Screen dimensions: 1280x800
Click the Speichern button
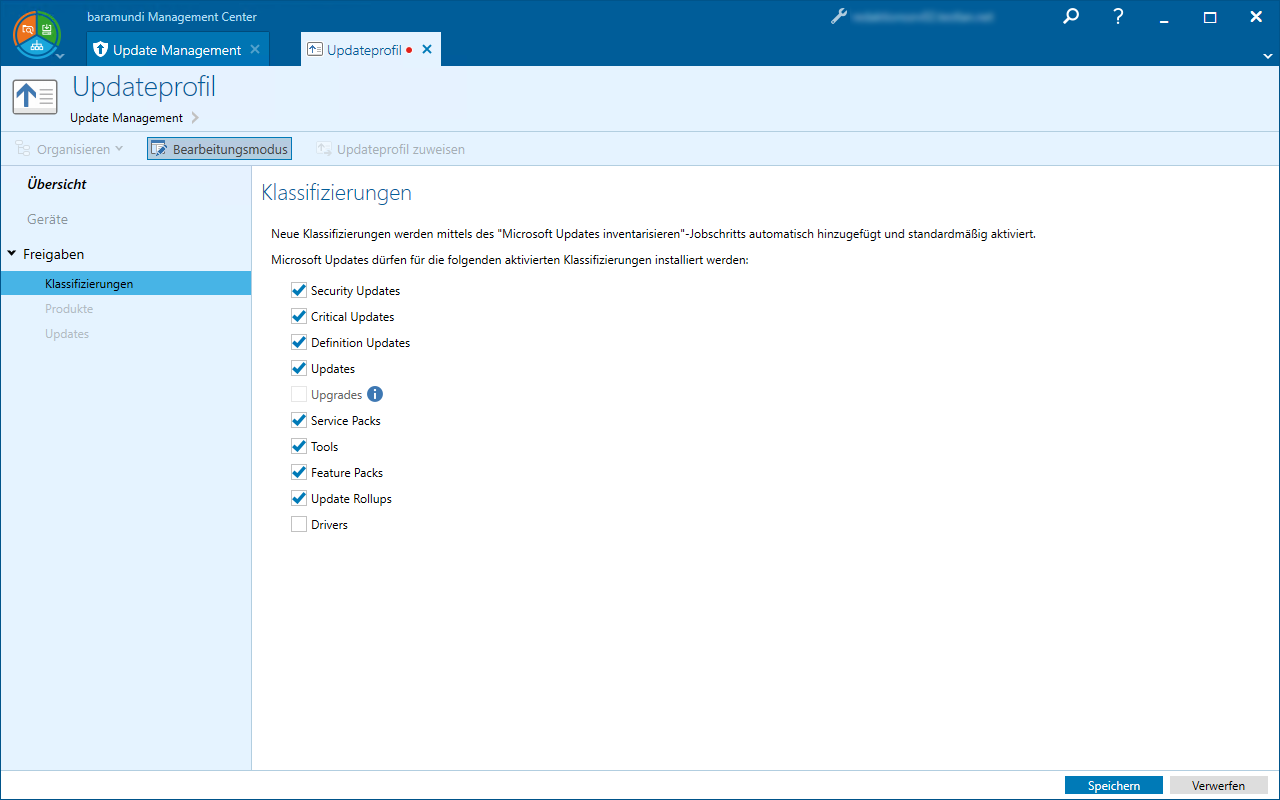(1113, 785)
